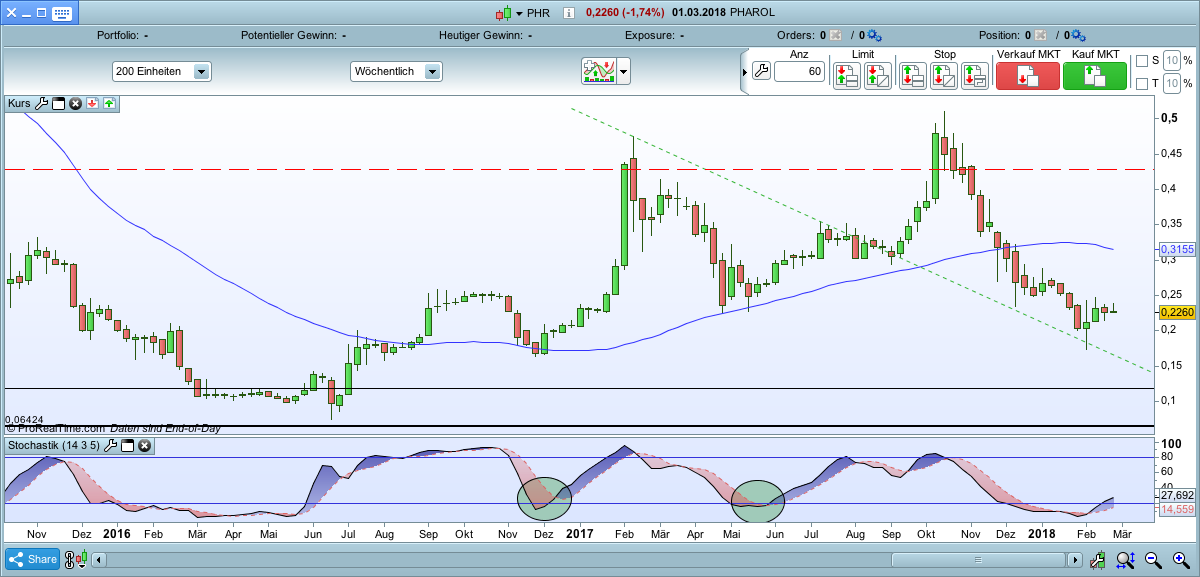Remove the Stochastik indicator panel
Image resolution: width=1200 pixels, height=577 pixels.
144,445
